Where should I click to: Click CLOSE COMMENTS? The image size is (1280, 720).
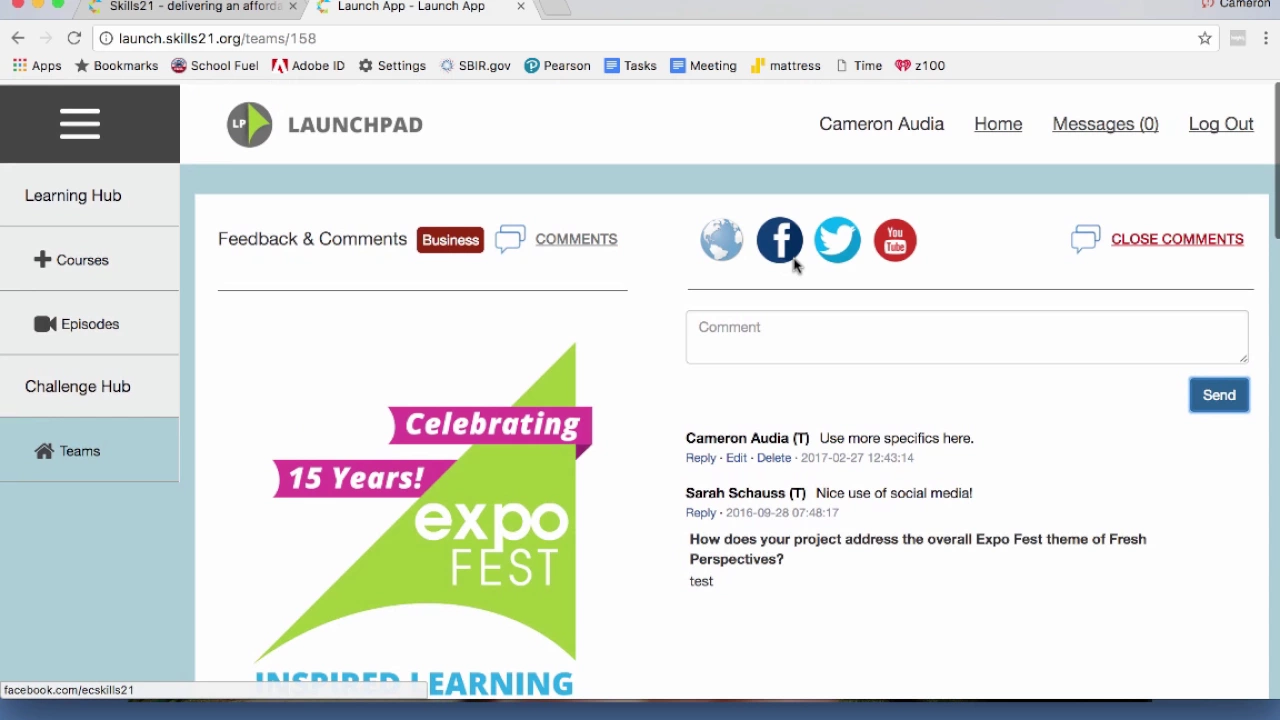point(1177,239)
